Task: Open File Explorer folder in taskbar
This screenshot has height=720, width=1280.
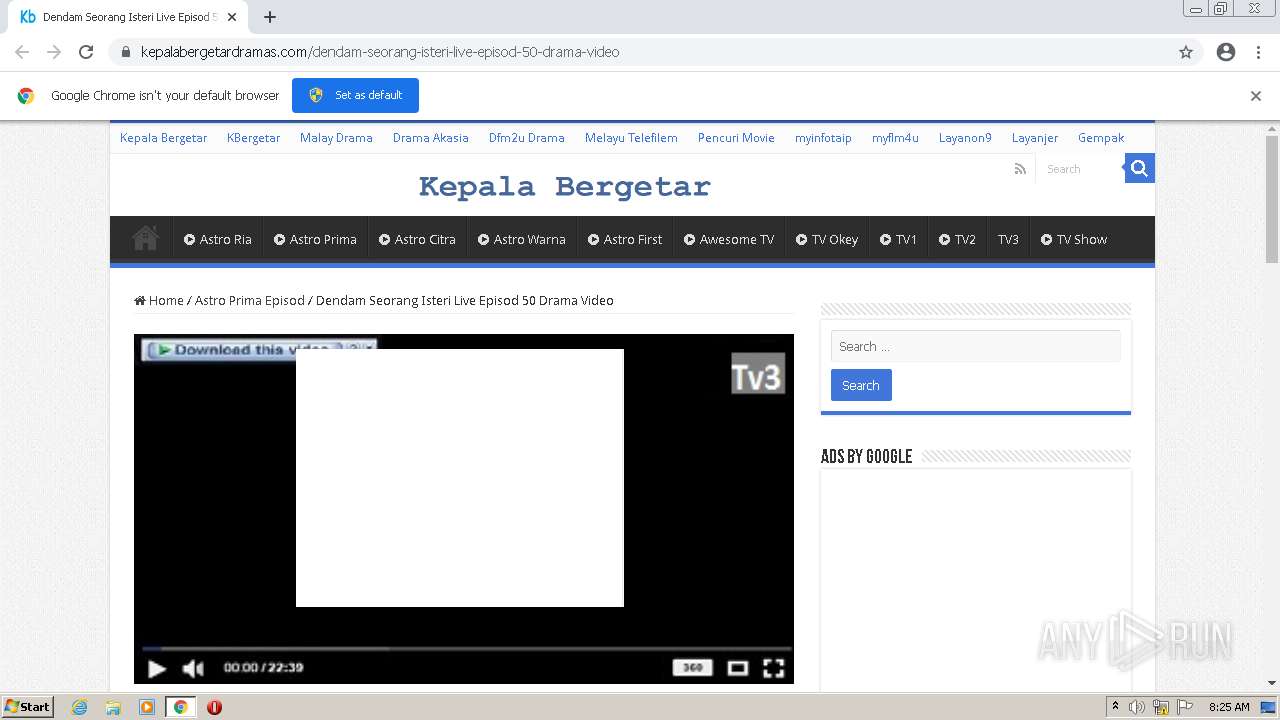Action: pyautogui.click(x=113, y=707)
